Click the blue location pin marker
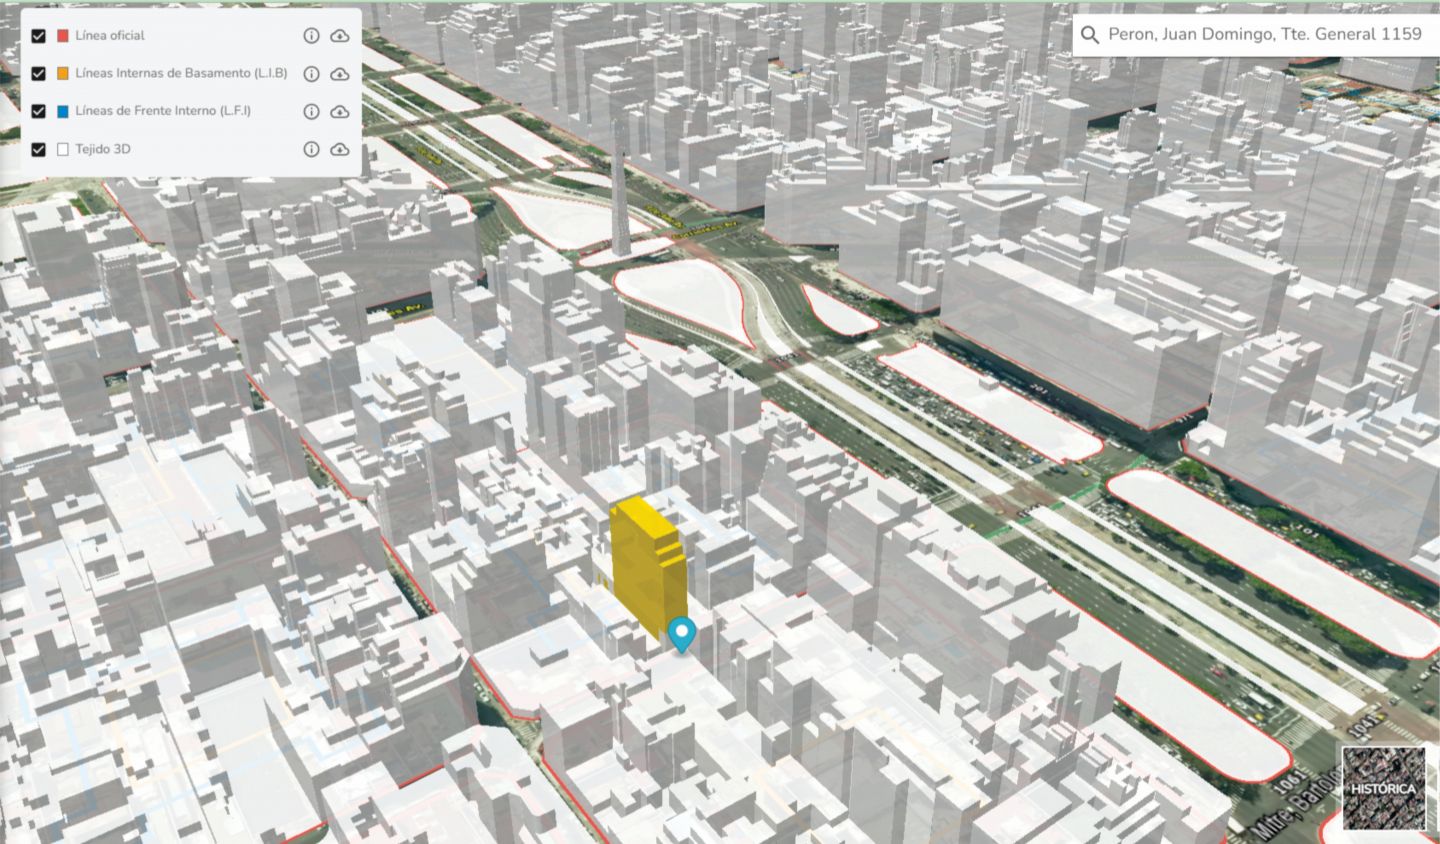The image size is (1440, 844). (x=682, y=635)
